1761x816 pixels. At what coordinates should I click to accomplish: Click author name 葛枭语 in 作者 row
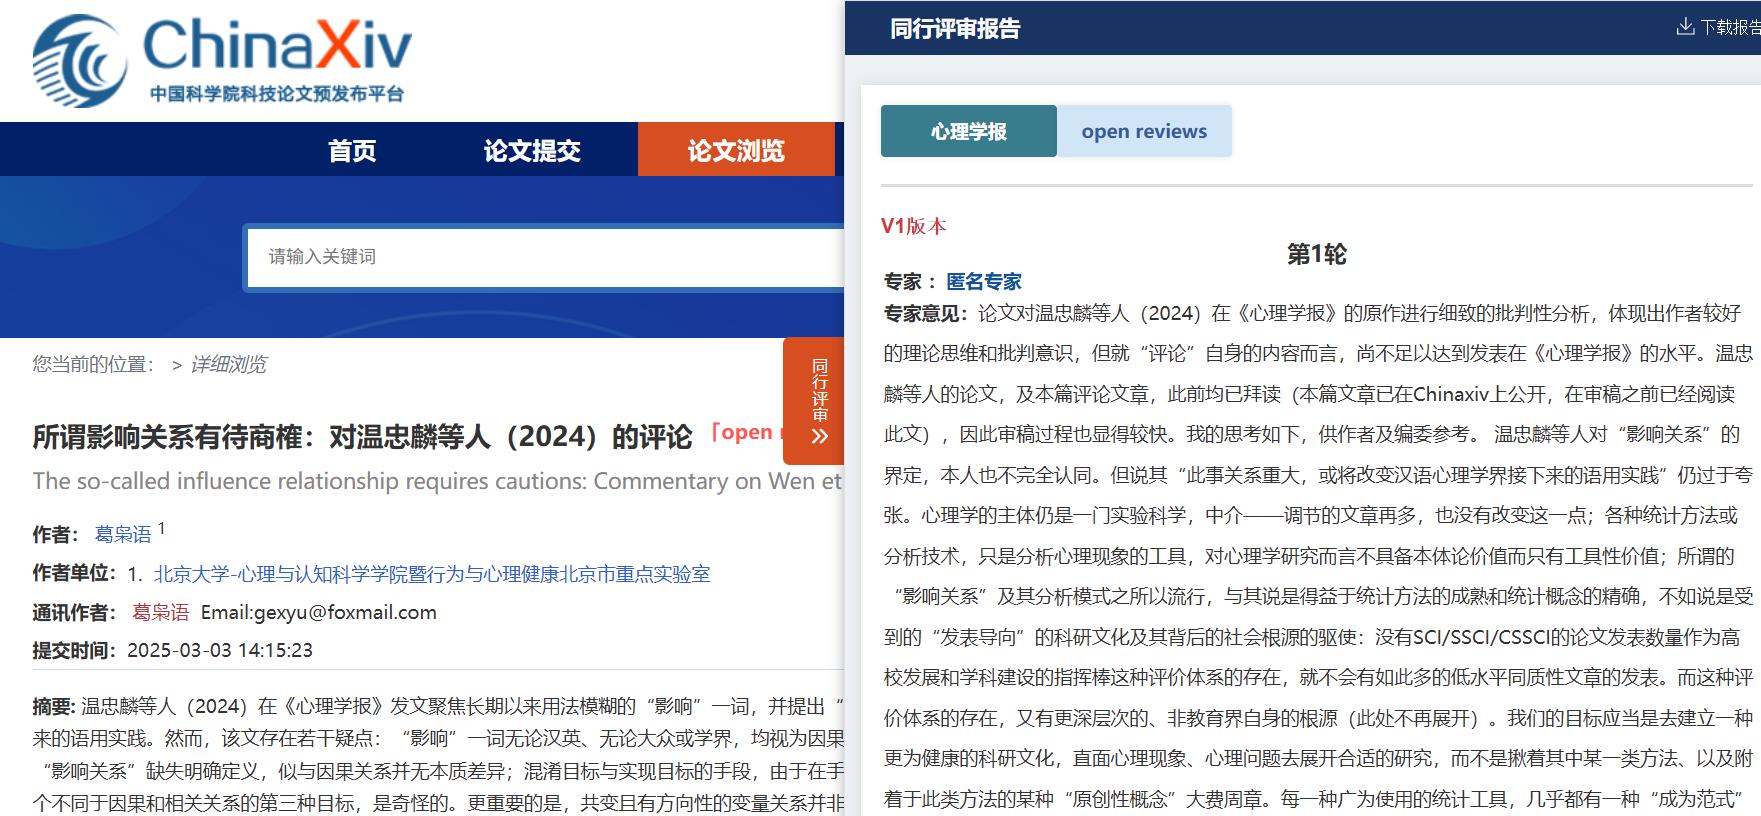[x=122, y=534]
